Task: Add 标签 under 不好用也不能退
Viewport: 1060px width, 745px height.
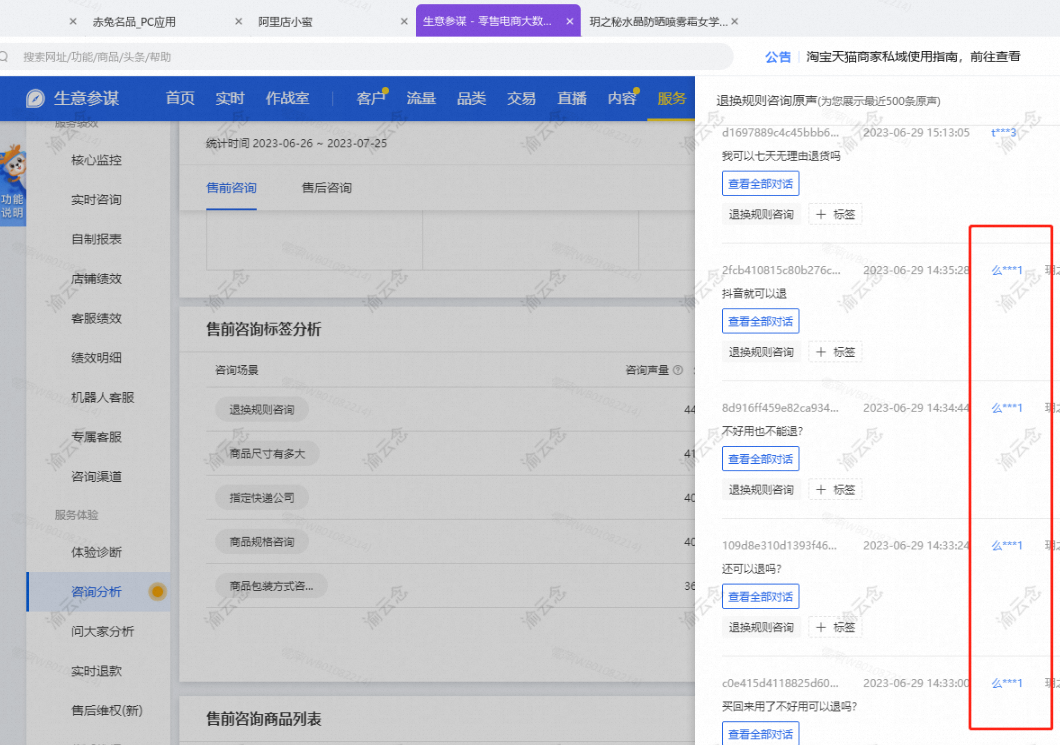Action: (x=836, y=489)
